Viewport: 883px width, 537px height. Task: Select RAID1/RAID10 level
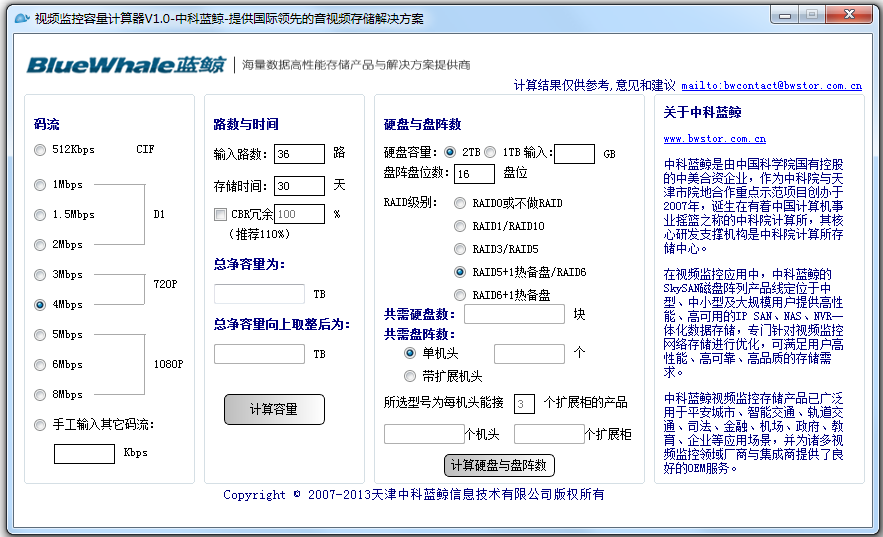click(460, 226)
